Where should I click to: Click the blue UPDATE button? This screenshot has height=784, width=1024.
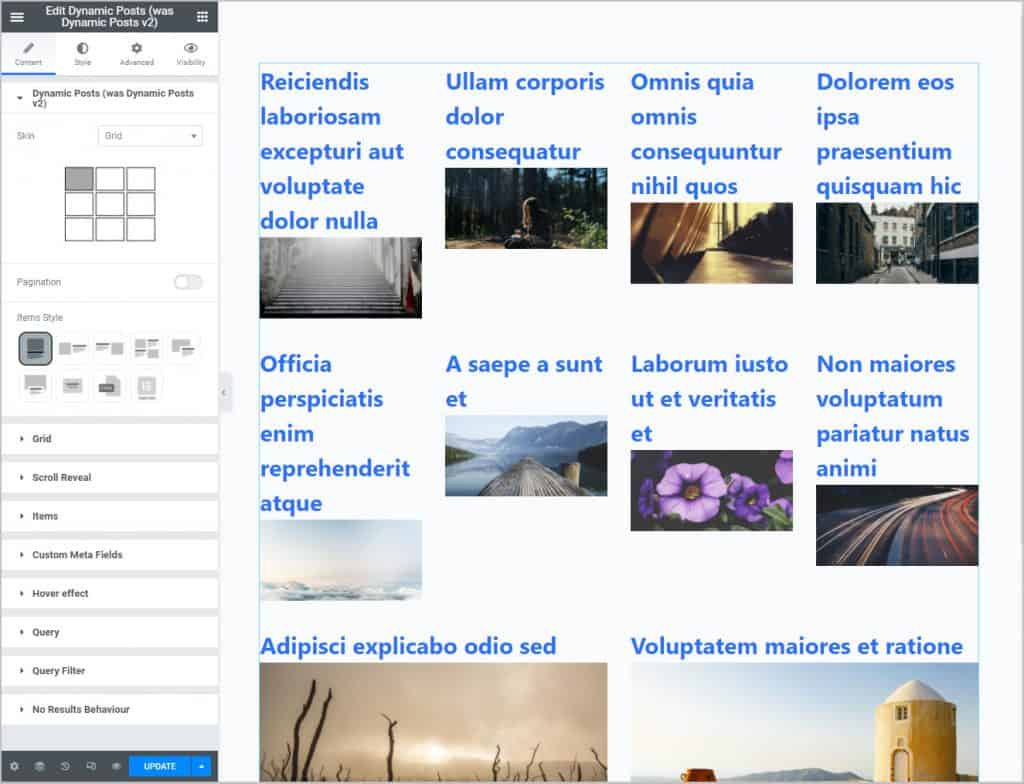click(x=160, y=767)
